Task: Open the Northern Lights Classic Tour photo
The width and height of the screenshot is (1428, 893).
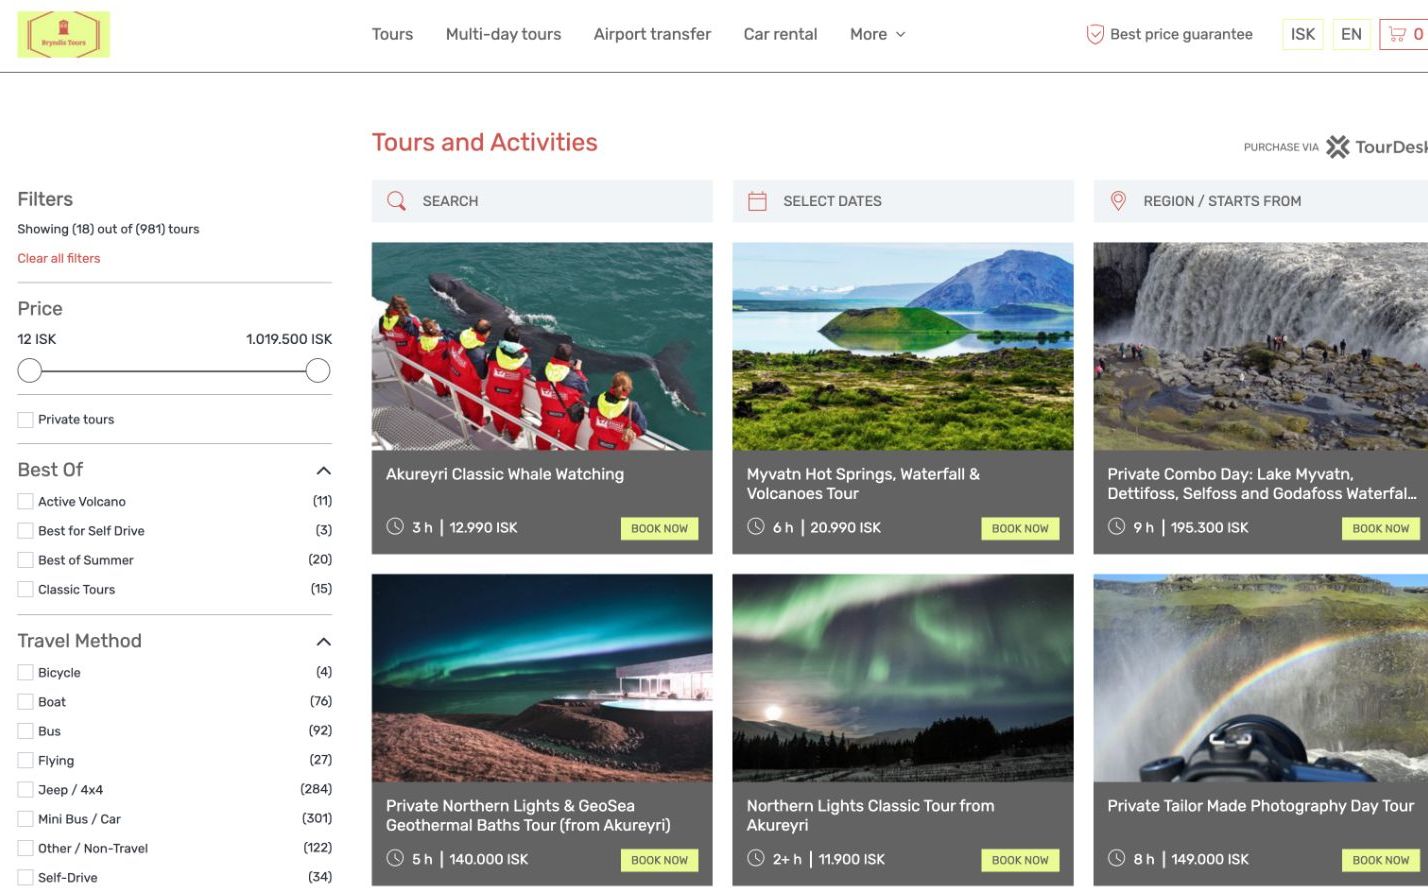Action: click(x=903, y=678)
